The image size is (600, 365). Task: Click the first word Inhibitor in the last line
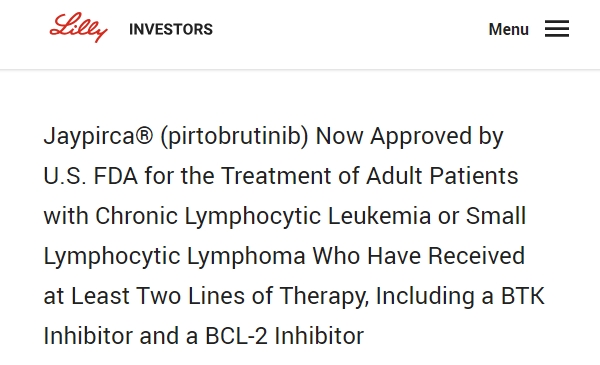(88, 336)
